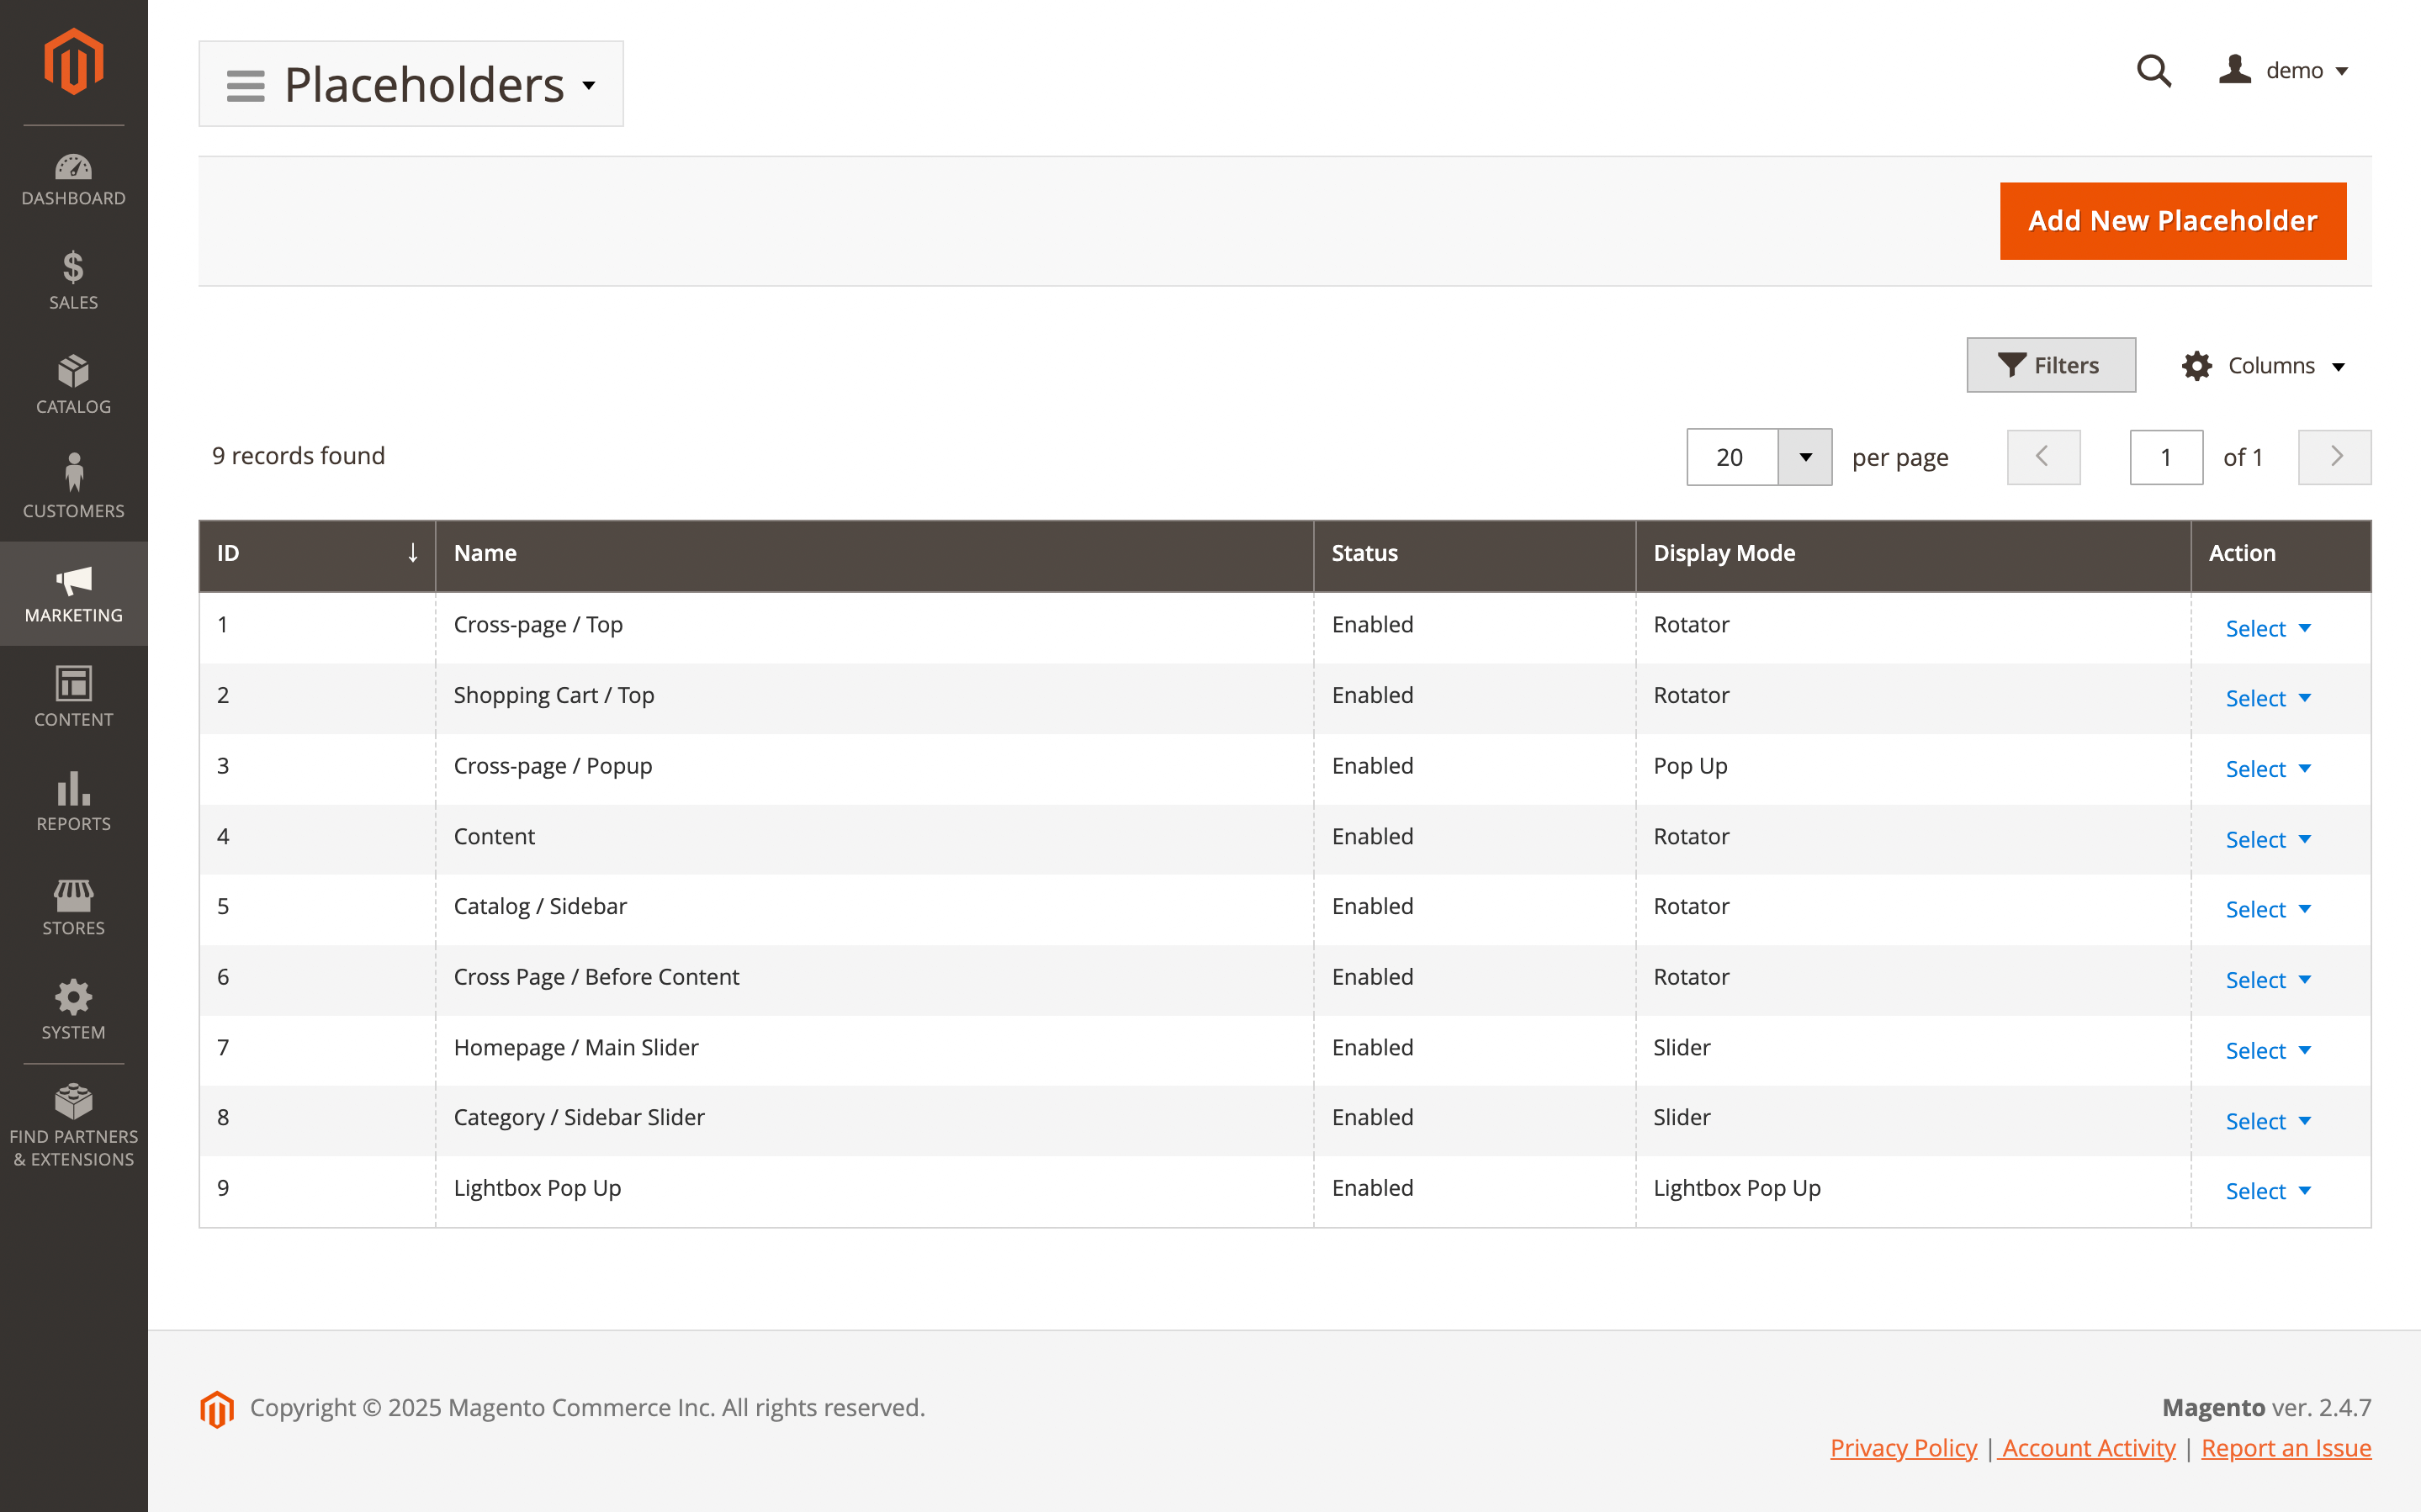Open the search magnifier icon
2421x1512 pixels.
pos(2155,71)
